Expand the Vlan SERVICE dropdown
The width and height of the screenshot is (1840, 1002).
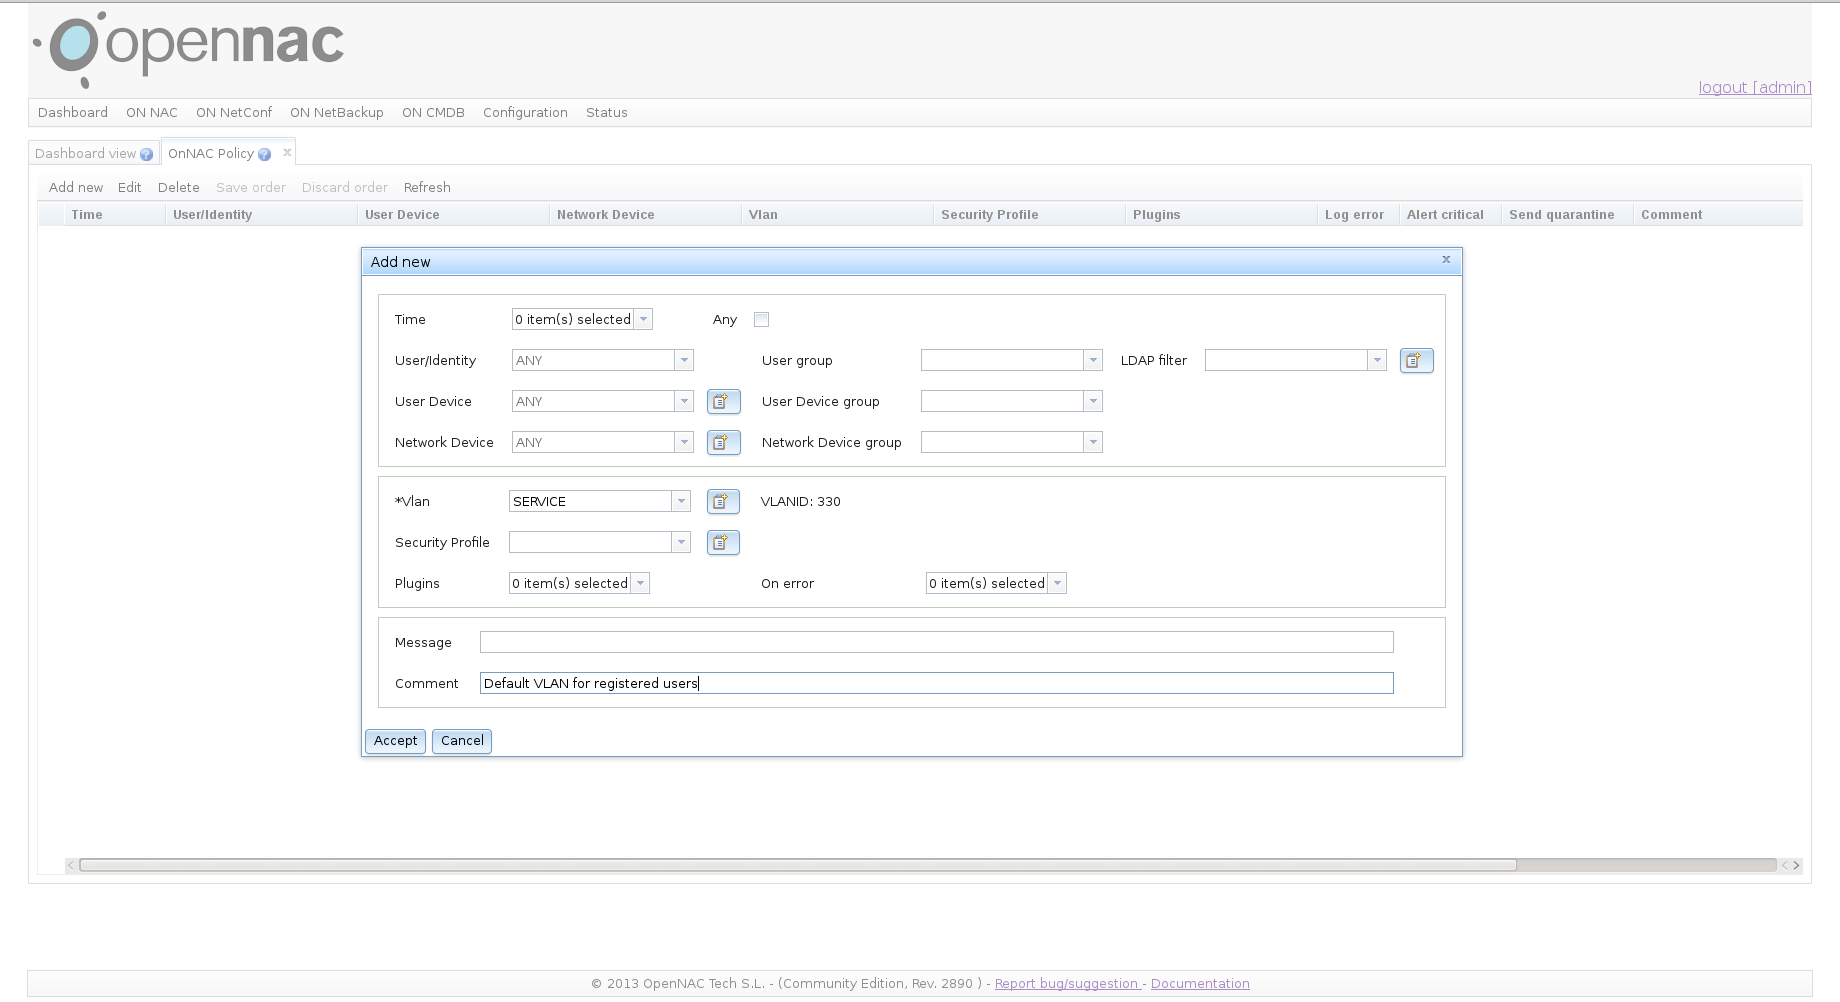click(681, 501)
